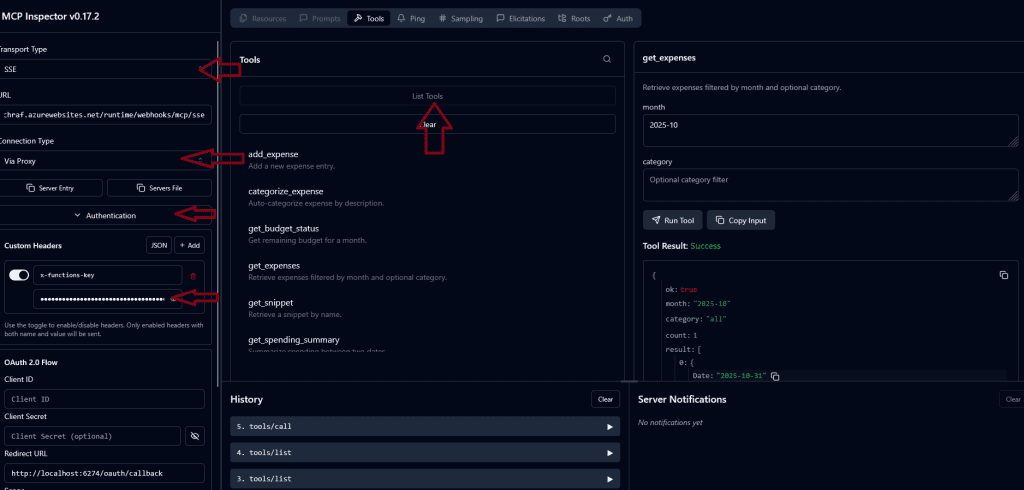Select the get_budget_status tool
This screenshot has height=490, width=1024.
click(x=283, y=229)
